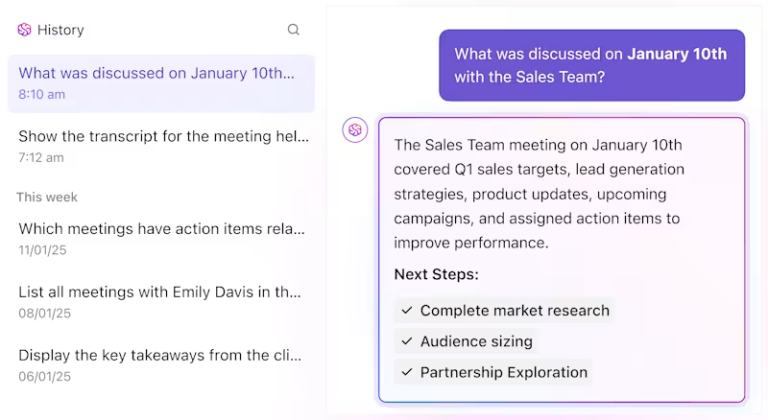Click the 'Next Steps:' heading
Viewport: 768px width, 420px height.
point(436,275)
